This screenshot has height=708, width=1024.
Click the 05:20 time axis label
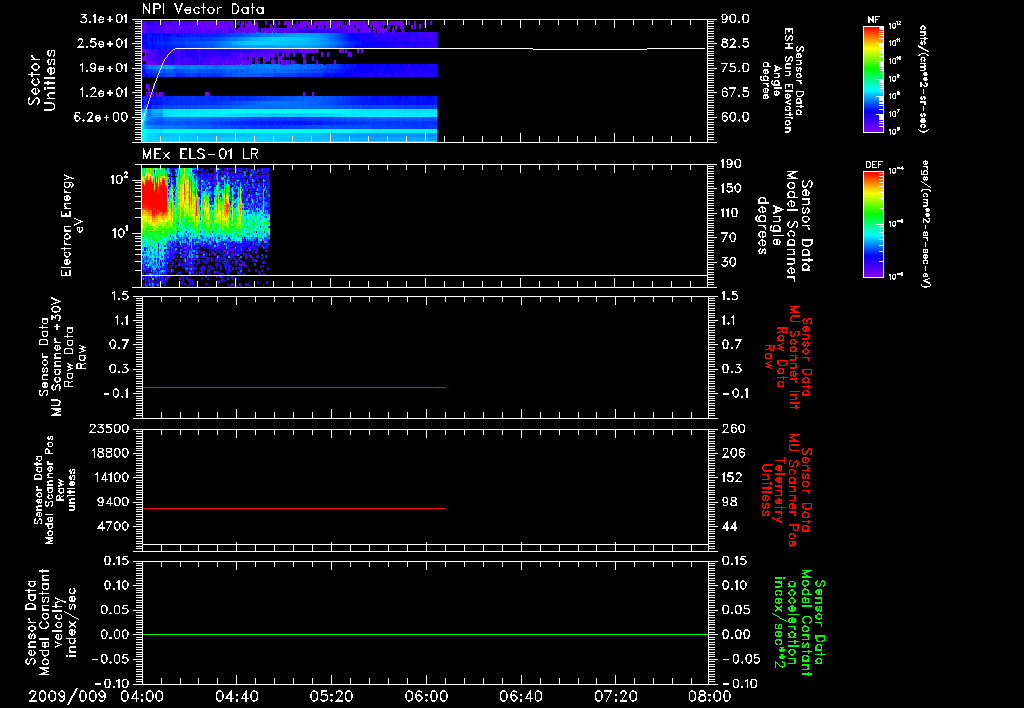click(331, 696)
